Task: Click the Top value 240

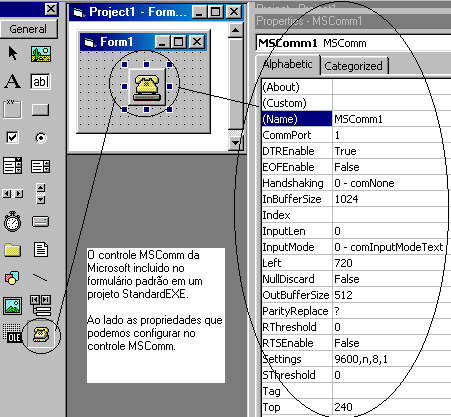Action: tap(392, 407)
